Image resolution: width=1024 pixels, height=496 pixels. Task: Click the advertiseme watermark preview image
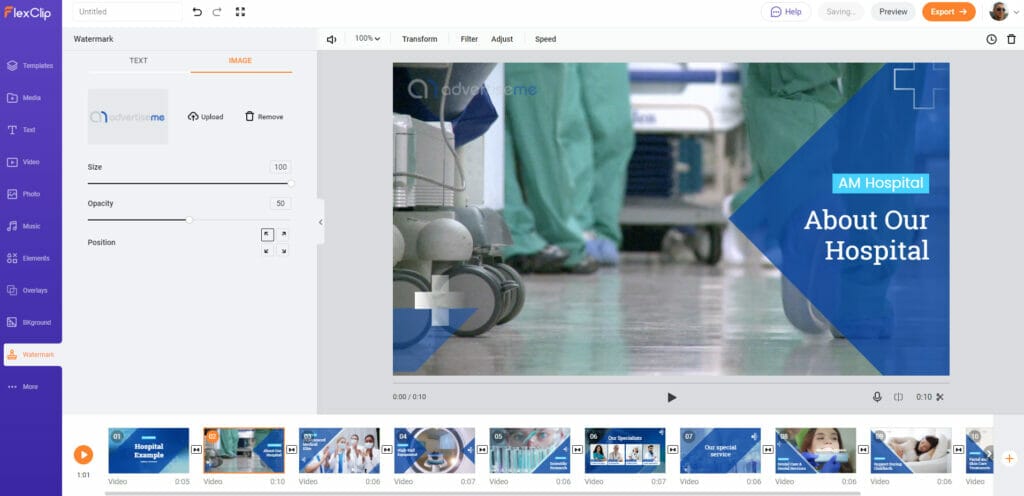(127, 117)
